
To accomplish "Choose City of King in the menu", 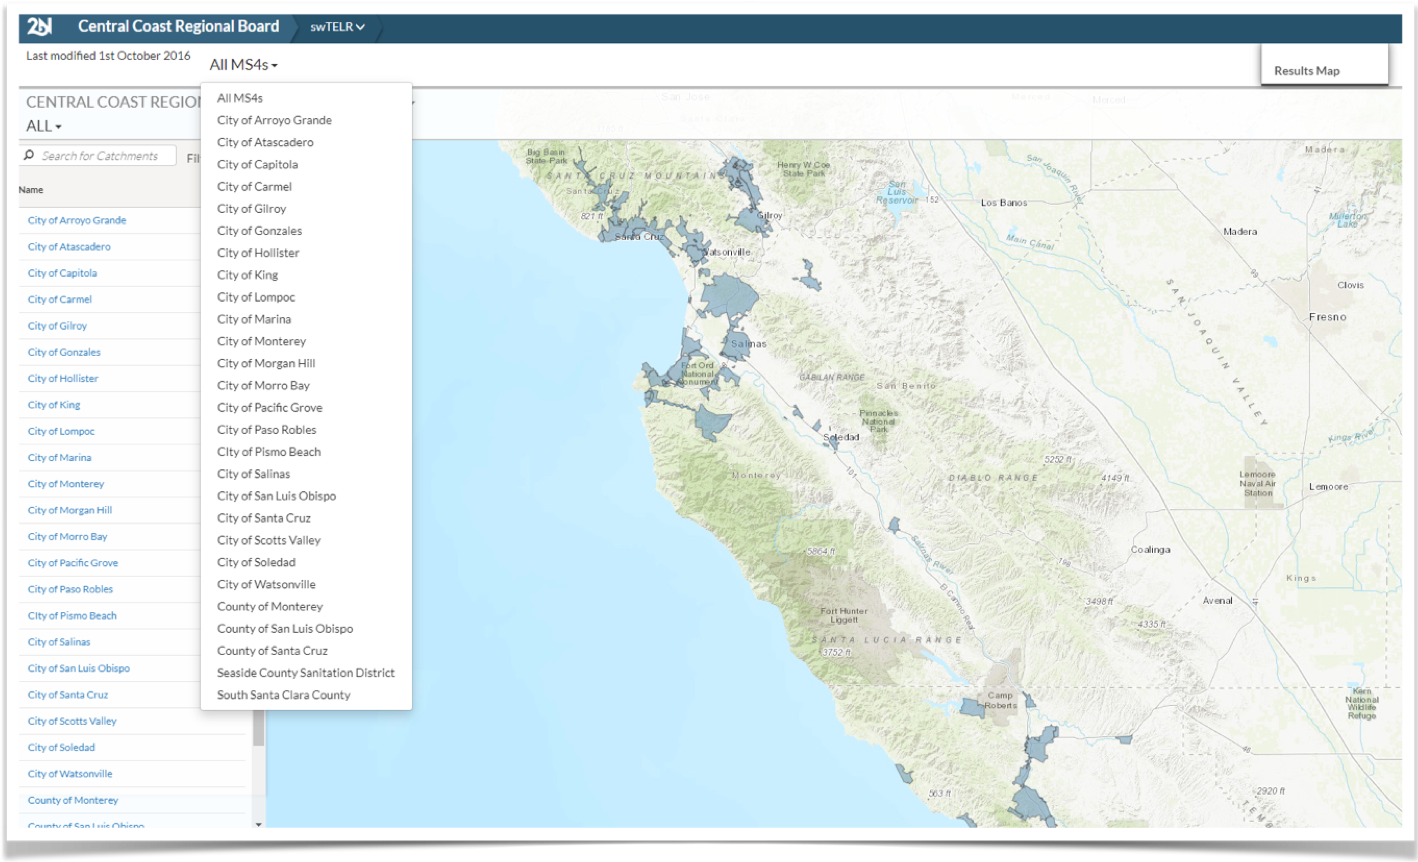I will coord(247,275).
